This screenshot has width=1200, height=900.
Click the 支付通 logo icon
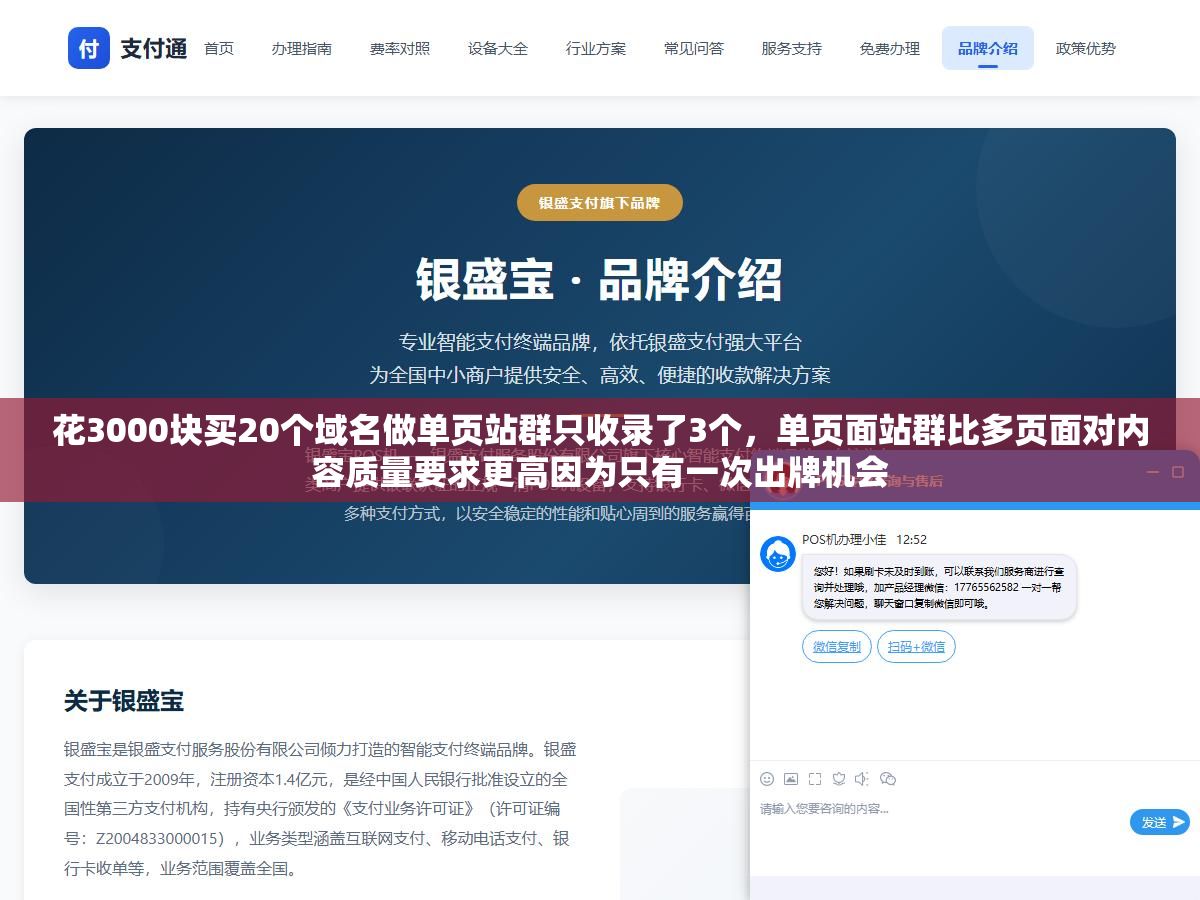89,48
